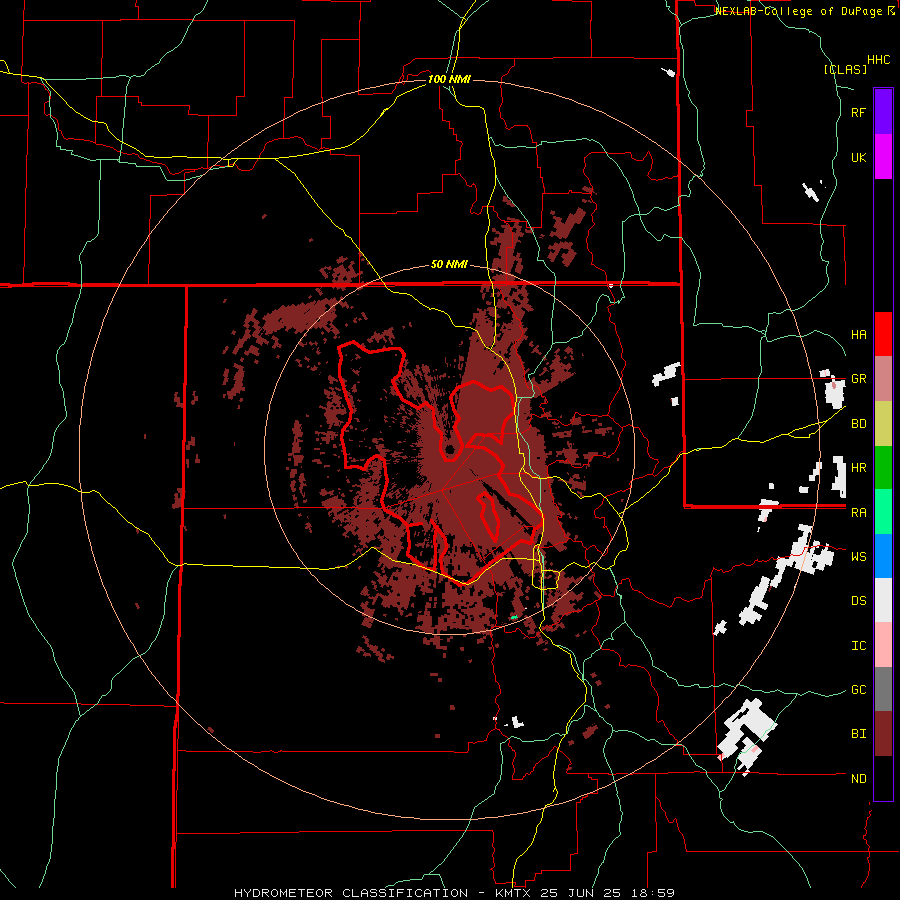Click the [CLAS] units label
The height and width of the screenshot is (900, 900).
(x=845, y=69)
